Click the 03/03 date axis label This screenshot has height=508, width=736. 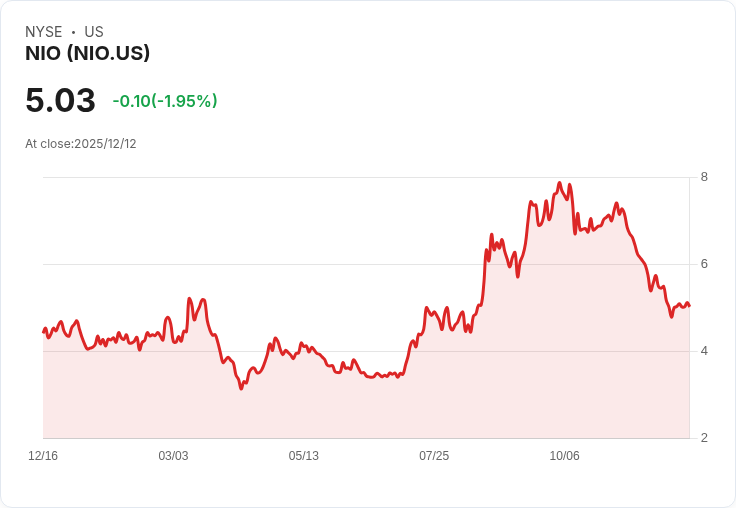coord(173,455)
